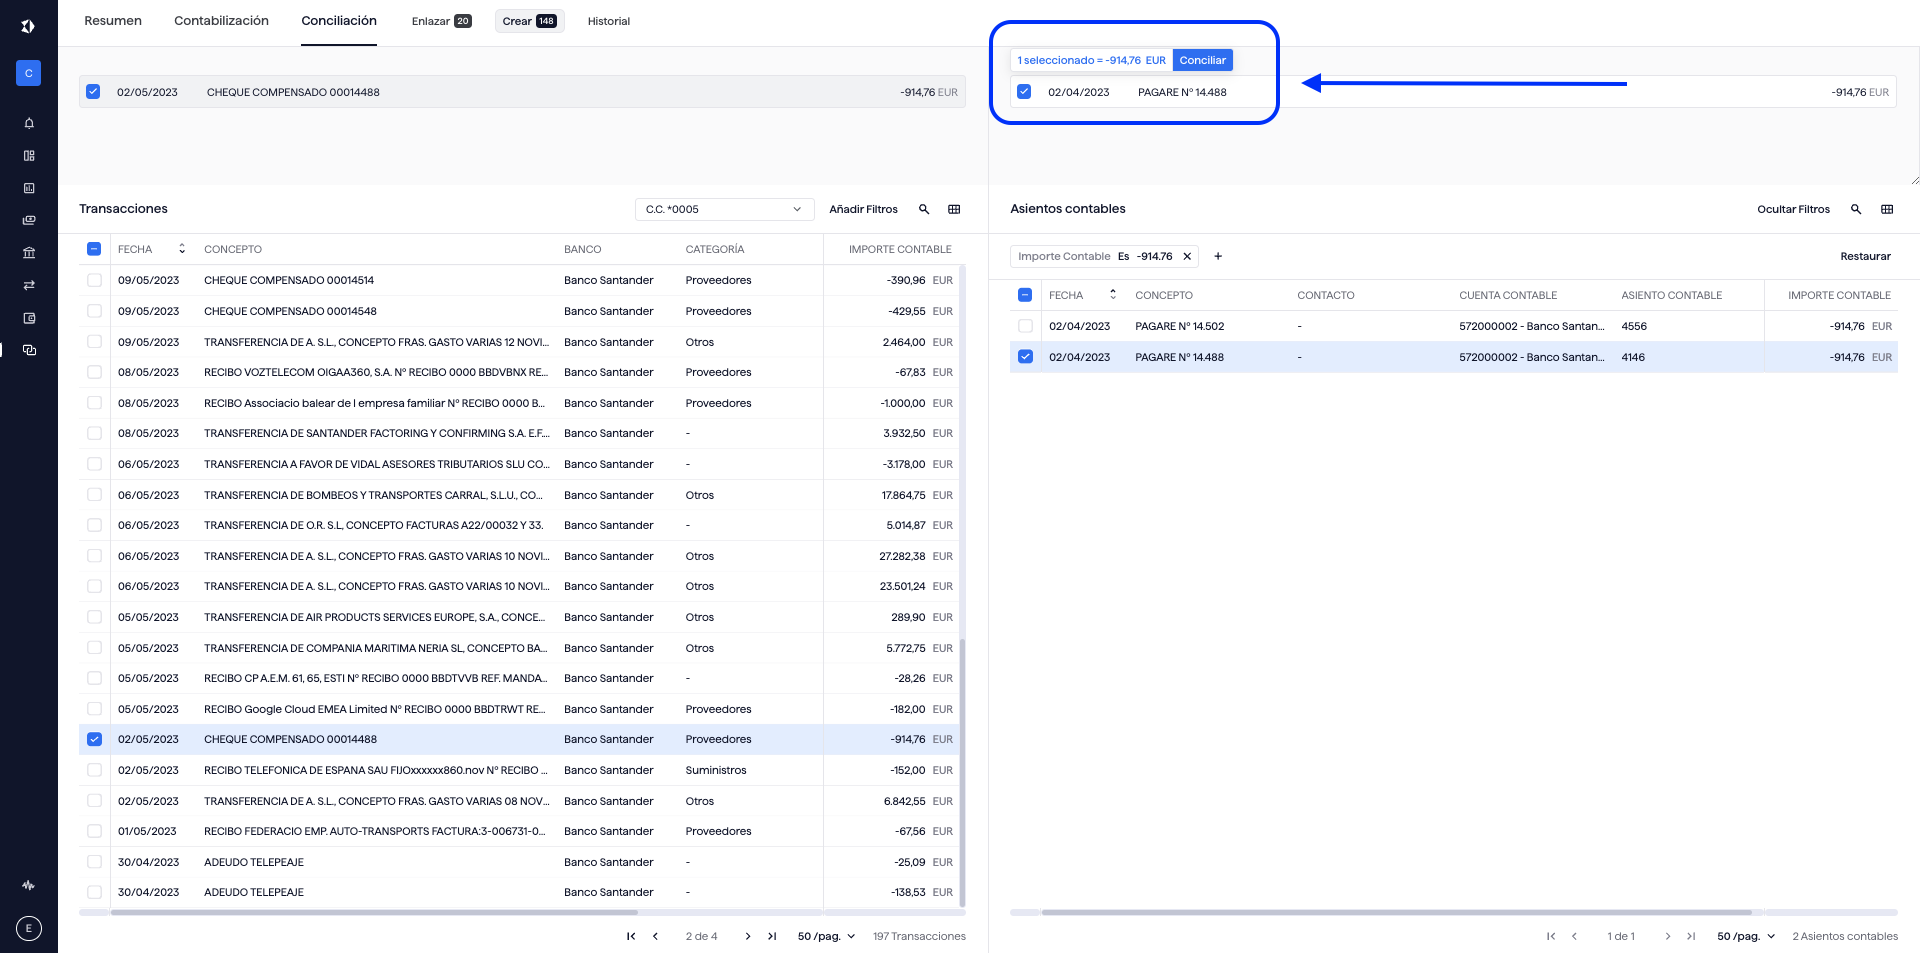This screenshot has width=1920, height=953.
Task: Change Asientos contables rows per page 50/pag.
Action: tap(1746, 936)
